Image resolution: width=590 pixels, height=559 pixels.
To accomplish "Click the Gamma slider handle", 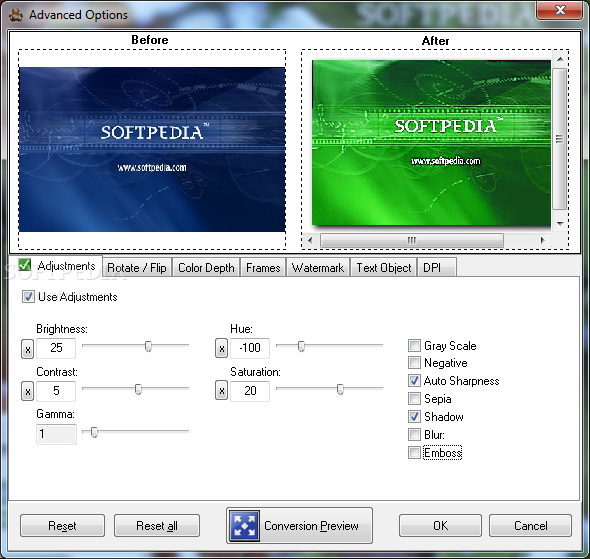I will click(x=94, y=432).
